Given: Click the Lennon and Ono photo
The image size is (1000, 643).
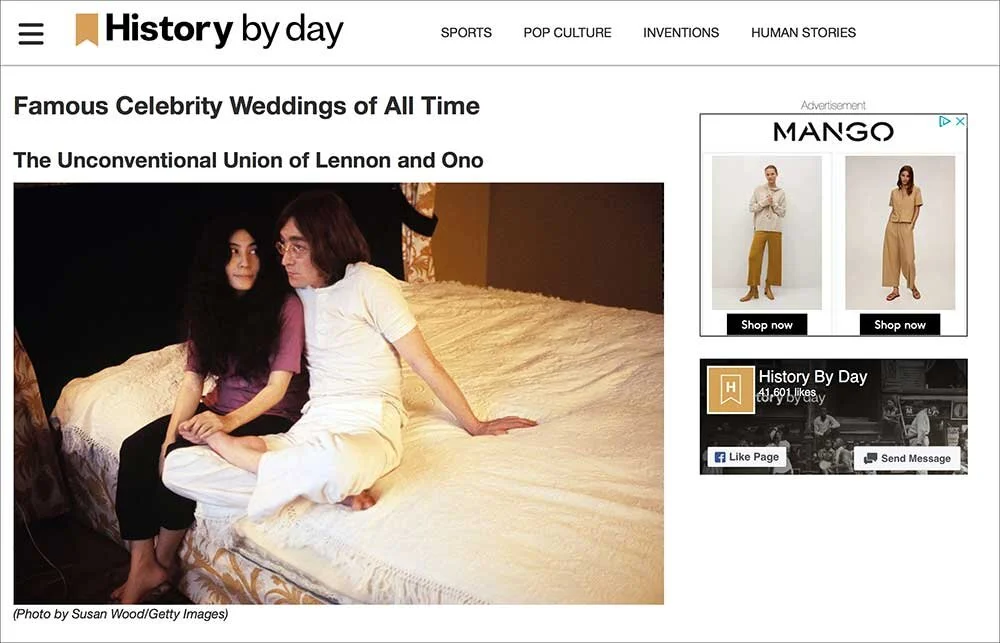Looking at the screenshot, I should (339, 394).
